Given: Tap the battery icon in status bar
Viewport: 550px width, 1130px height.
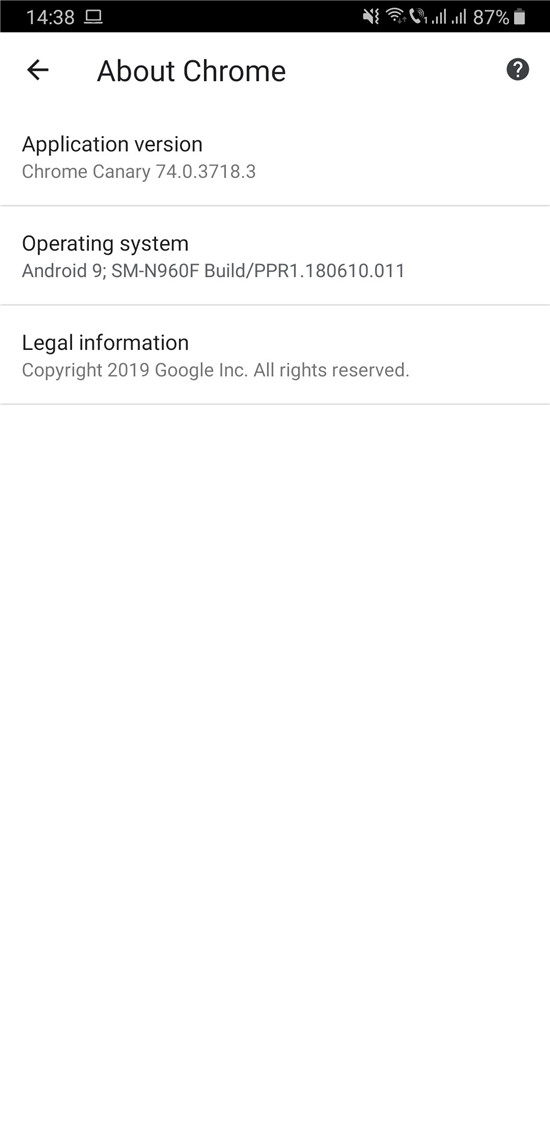Looking at the screenshot, I should tap(519, 17).
